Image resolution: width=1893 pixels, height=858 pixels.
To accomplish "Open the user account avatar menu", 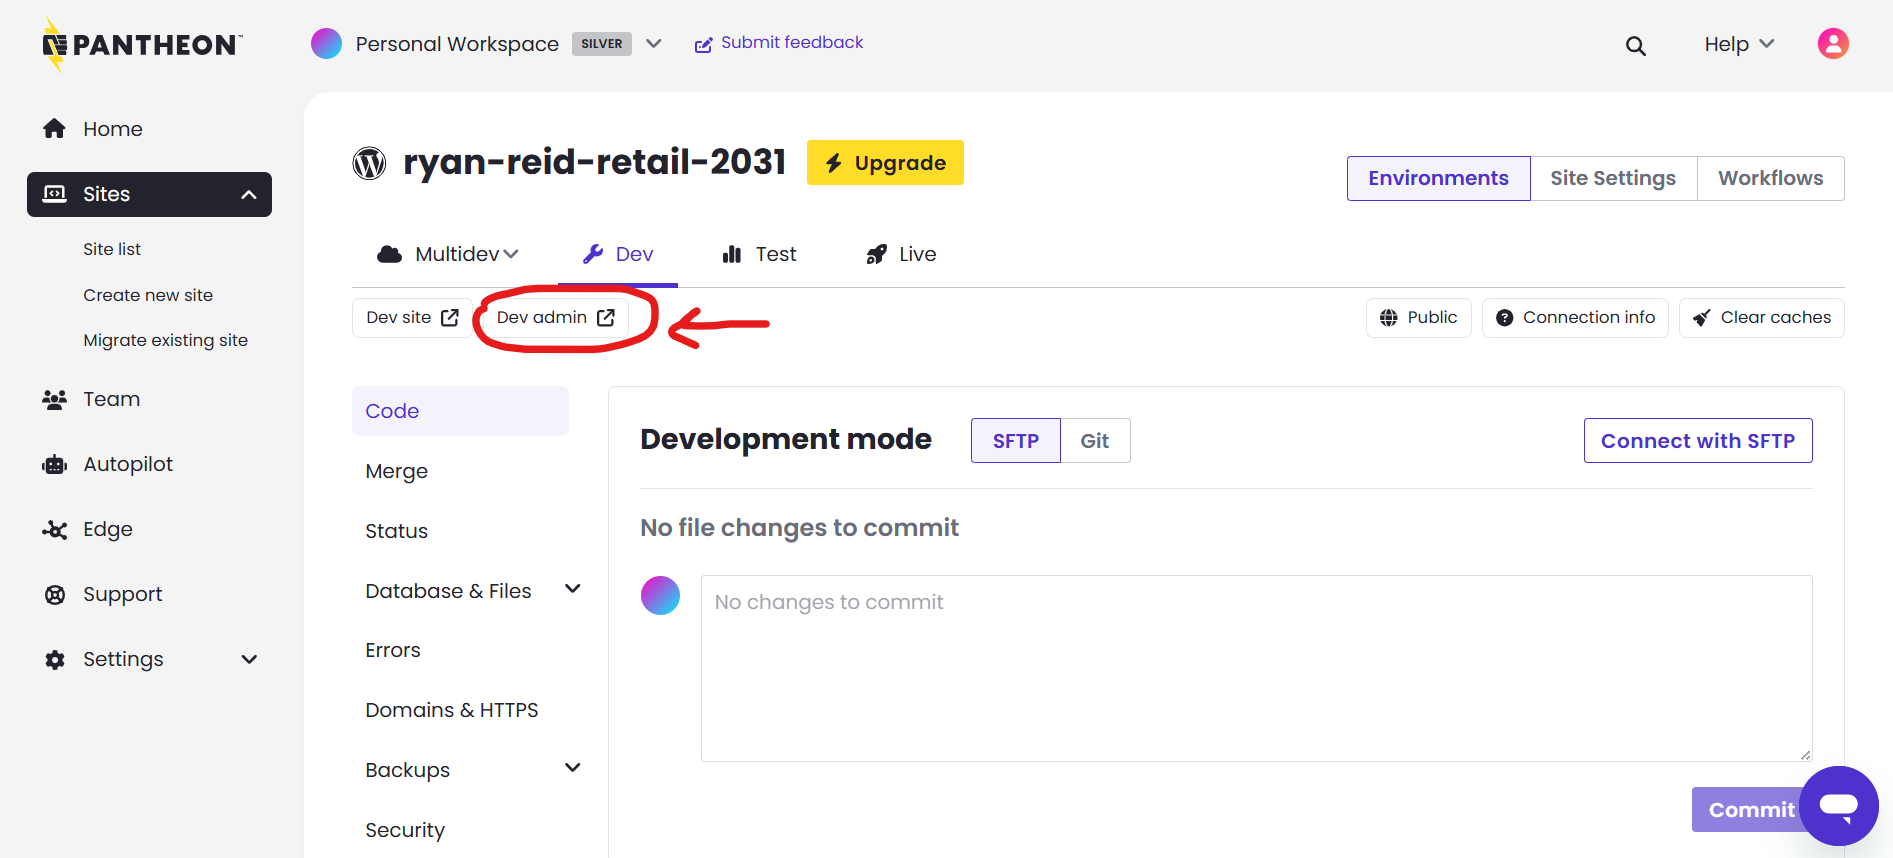I will pos(1832,44).
